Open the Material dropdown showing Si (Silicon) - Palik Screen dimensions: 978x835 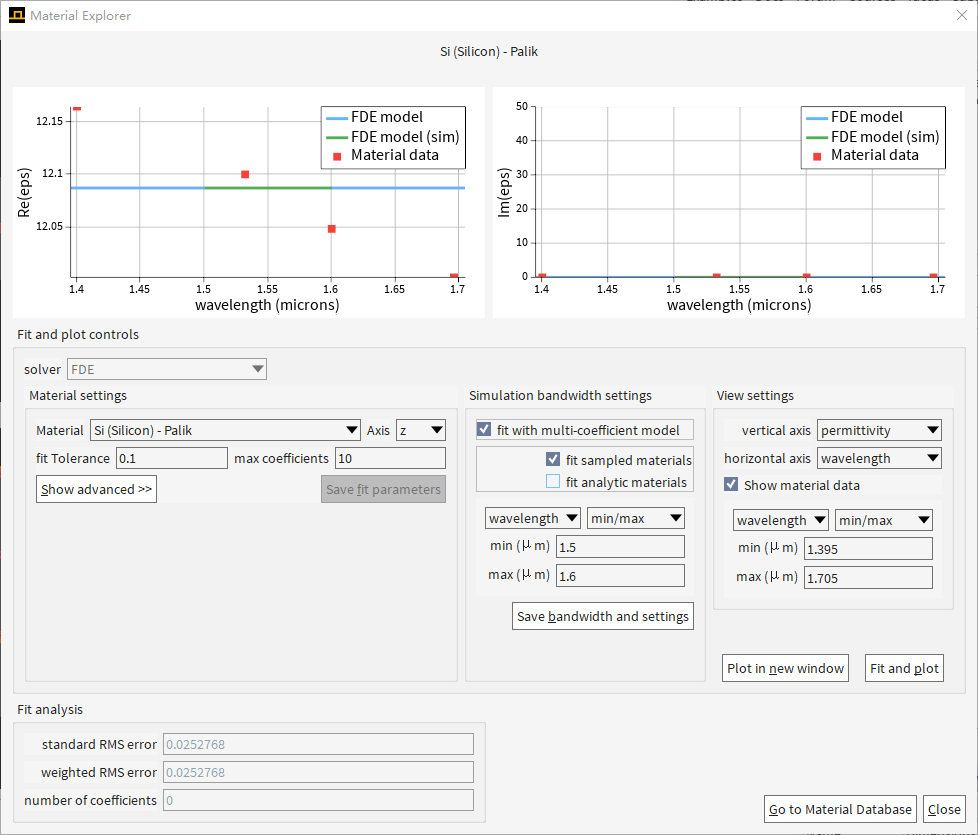coord(225,430)
